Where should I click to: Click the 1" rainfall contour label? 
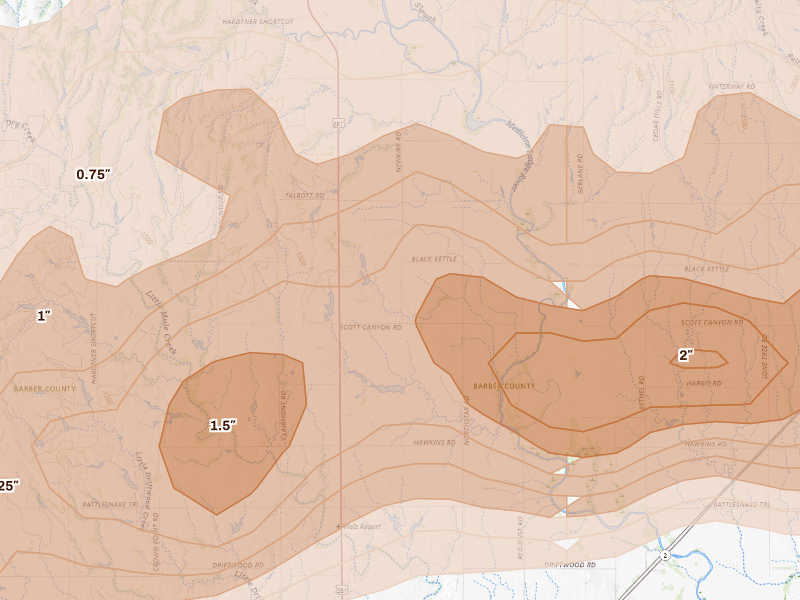(x=44, y=316)
